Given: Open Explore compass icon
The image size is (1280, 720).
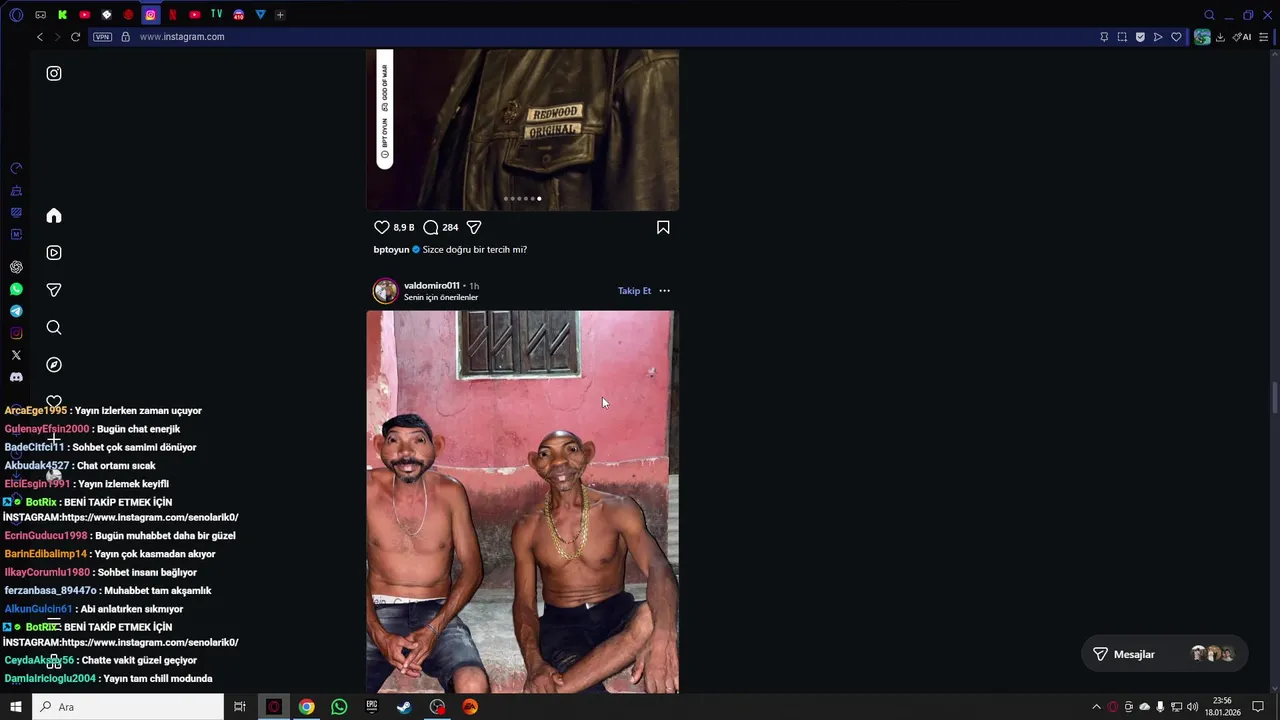Looking at the screenshot, I should click(x=54, y=365).
